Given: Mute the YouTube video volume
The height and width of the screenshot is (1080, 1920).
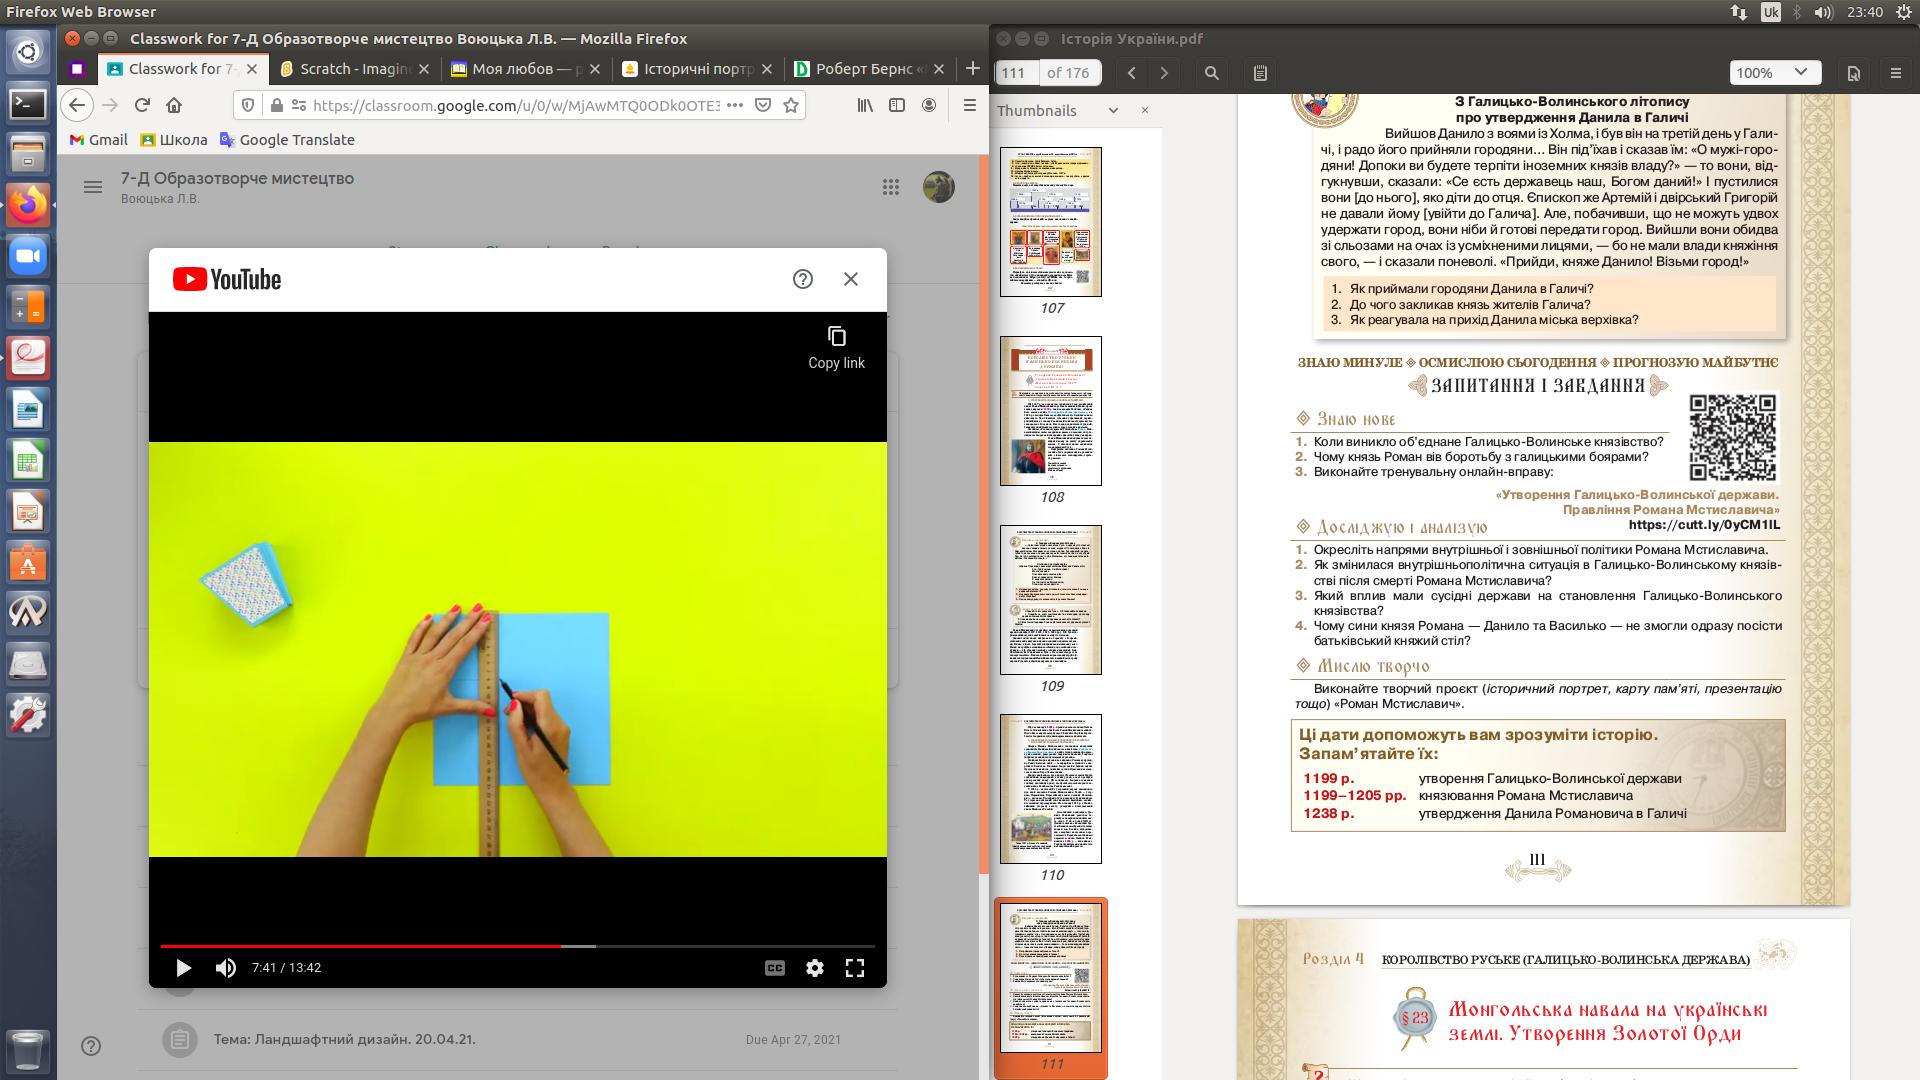Looking at the screenshot, I should tap(226, 968).
